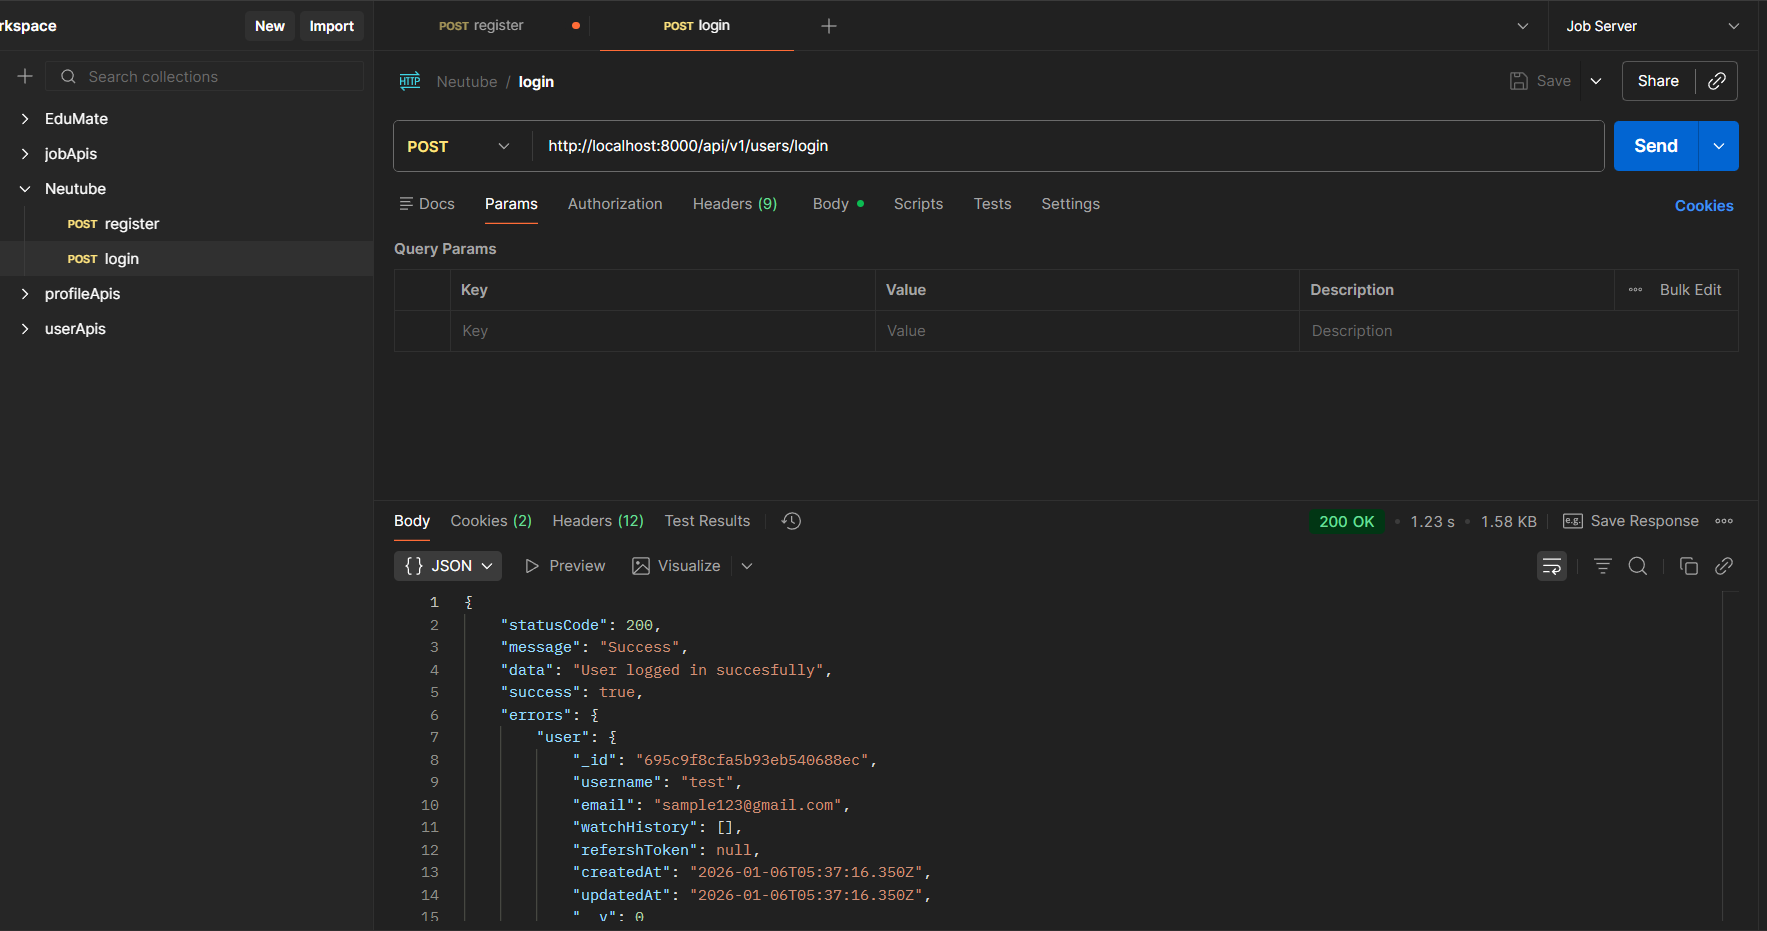Open the JSON format dropdown
Screen dimensions: 1767x931
pos(448,566)
